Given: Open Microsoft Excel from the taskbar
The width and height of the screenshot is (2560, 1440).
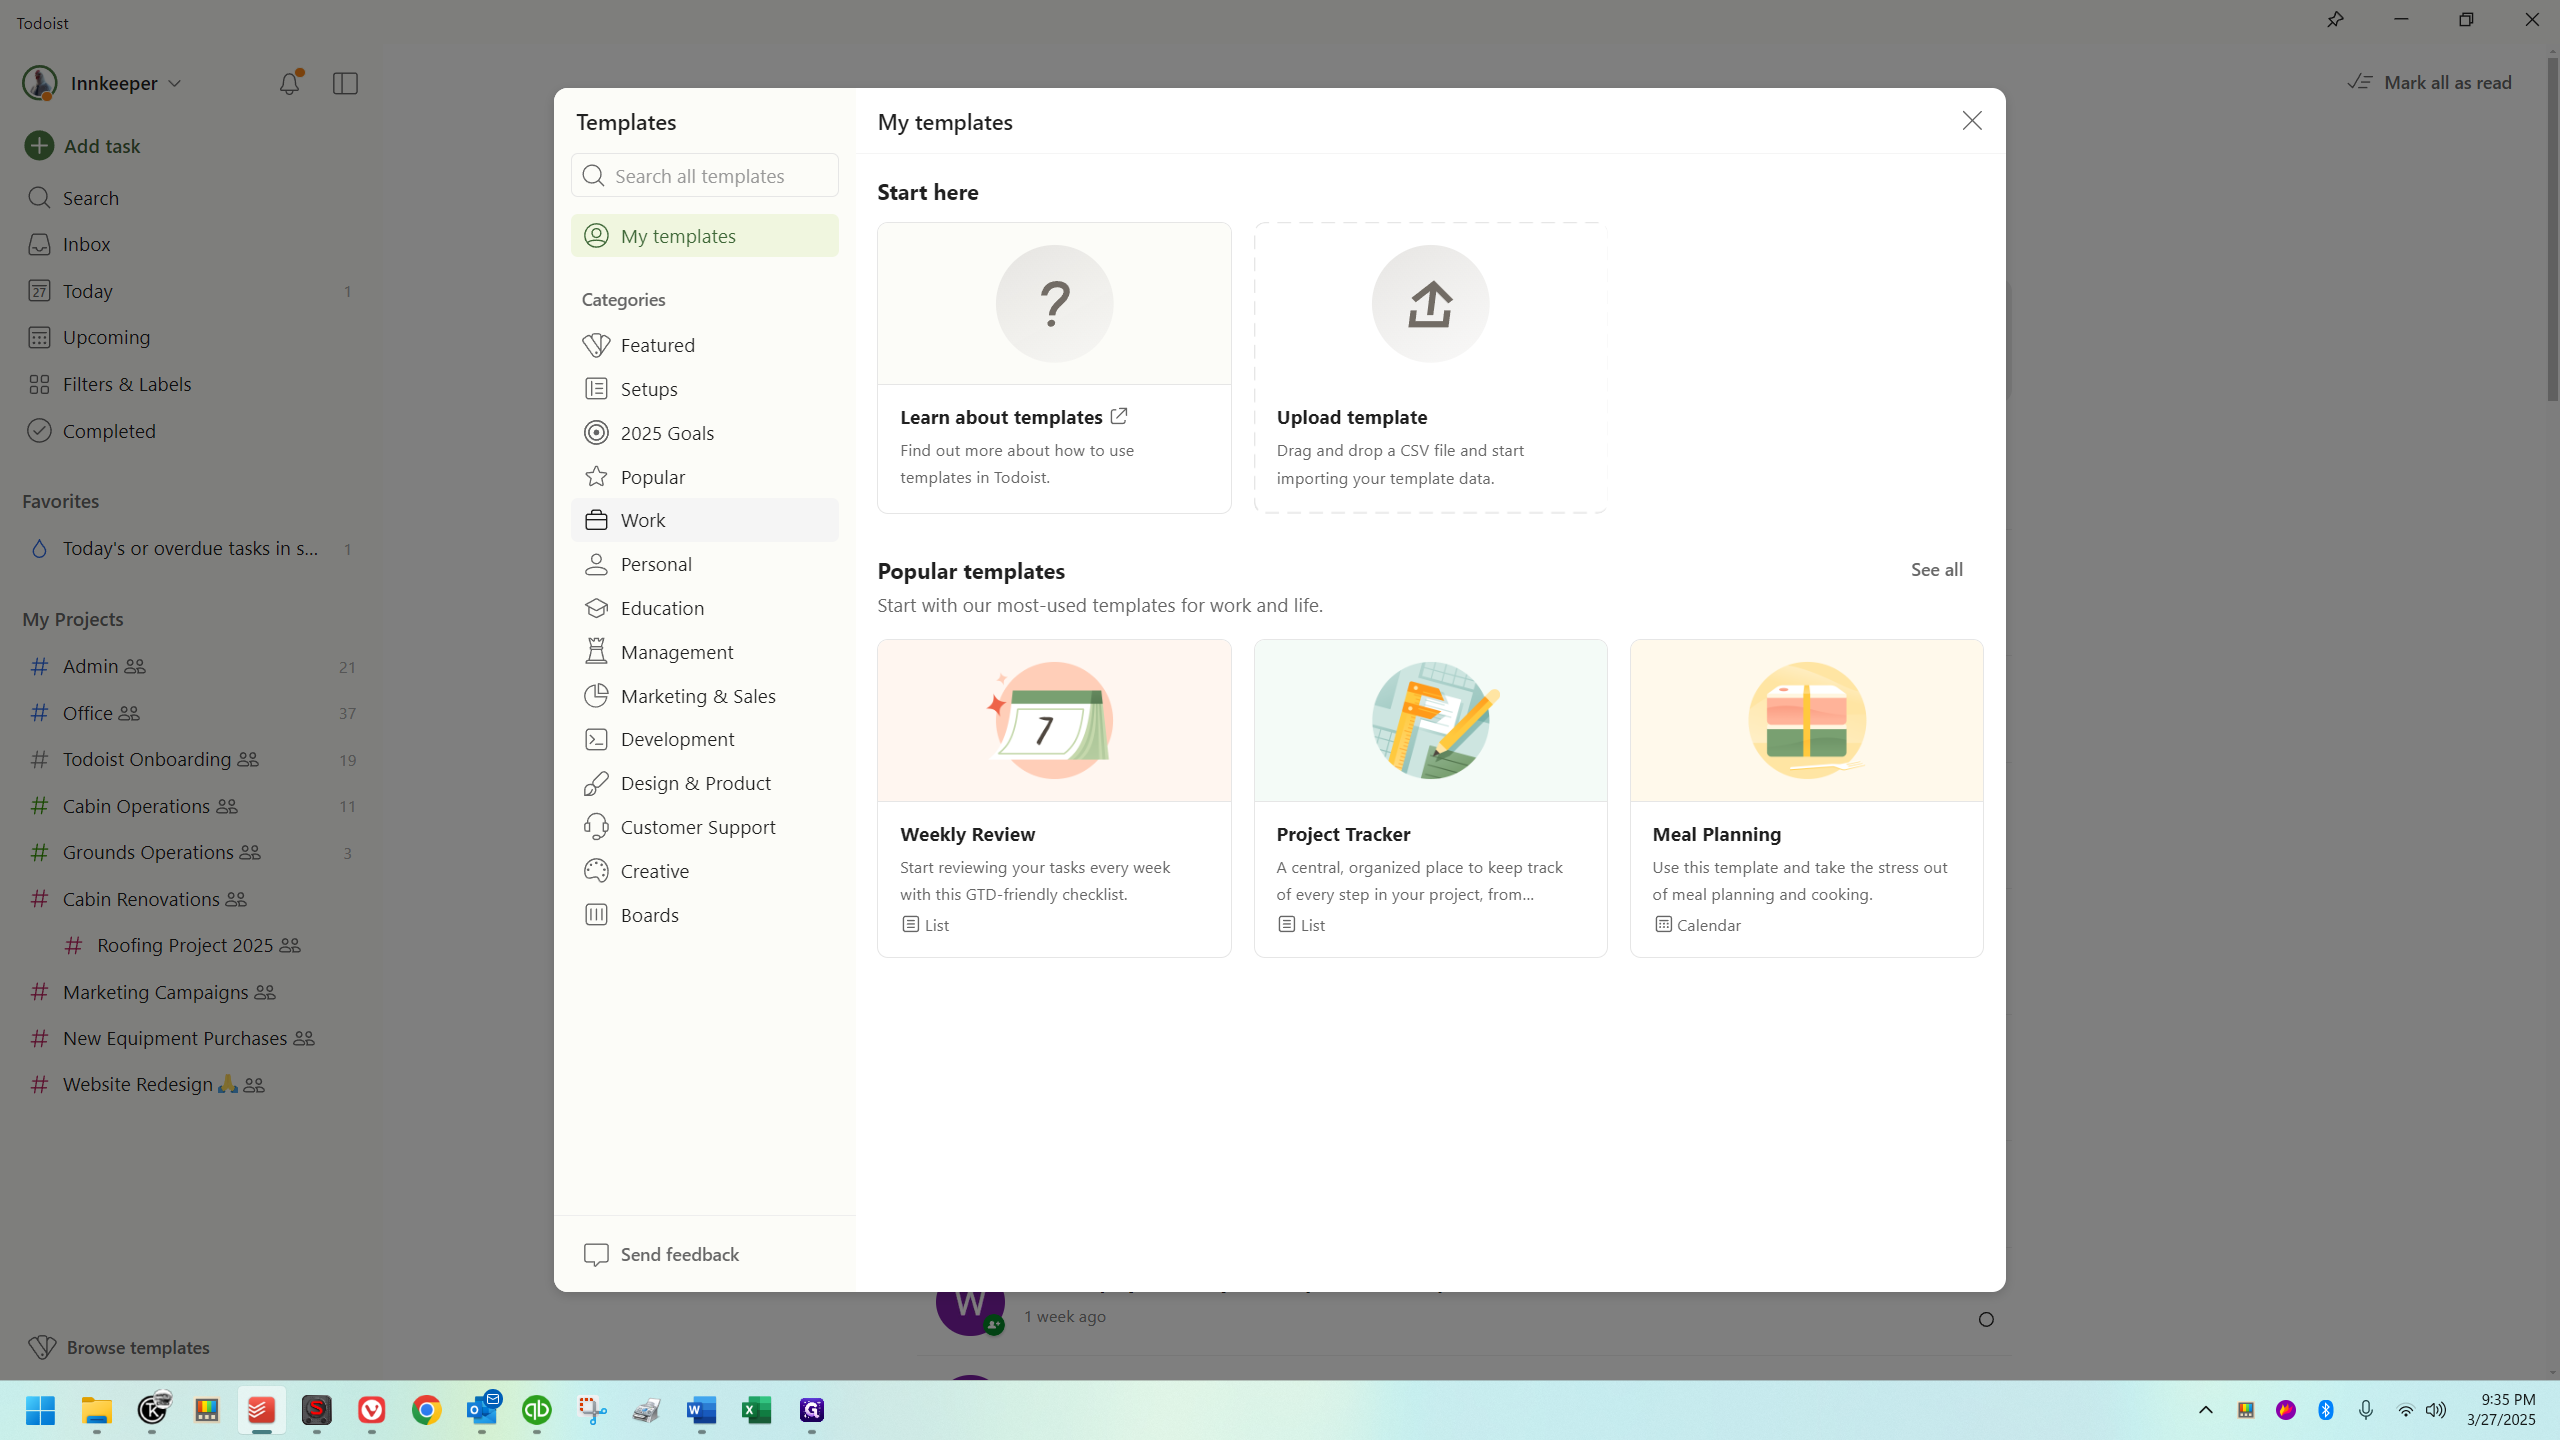Looking at the screenshot, I should (757, 1410).
